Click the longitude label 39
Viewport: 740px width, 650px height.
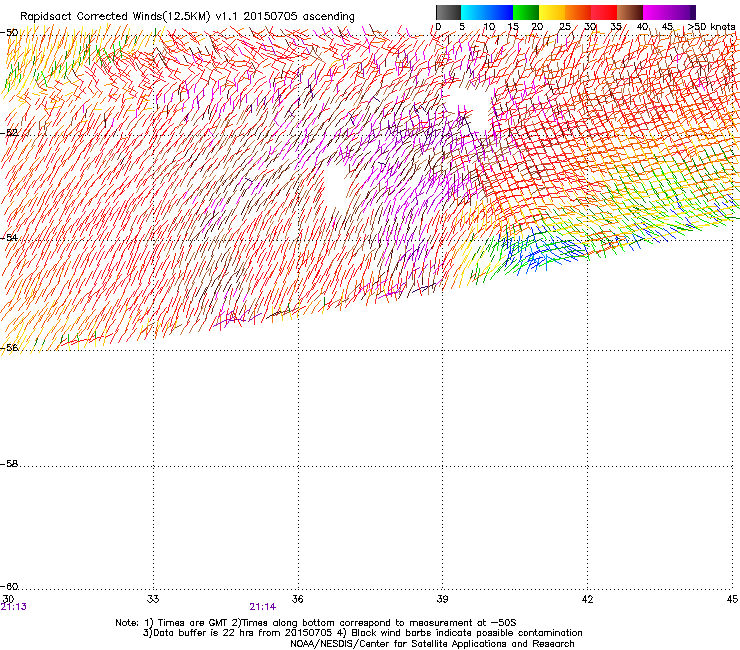(442, 599)
